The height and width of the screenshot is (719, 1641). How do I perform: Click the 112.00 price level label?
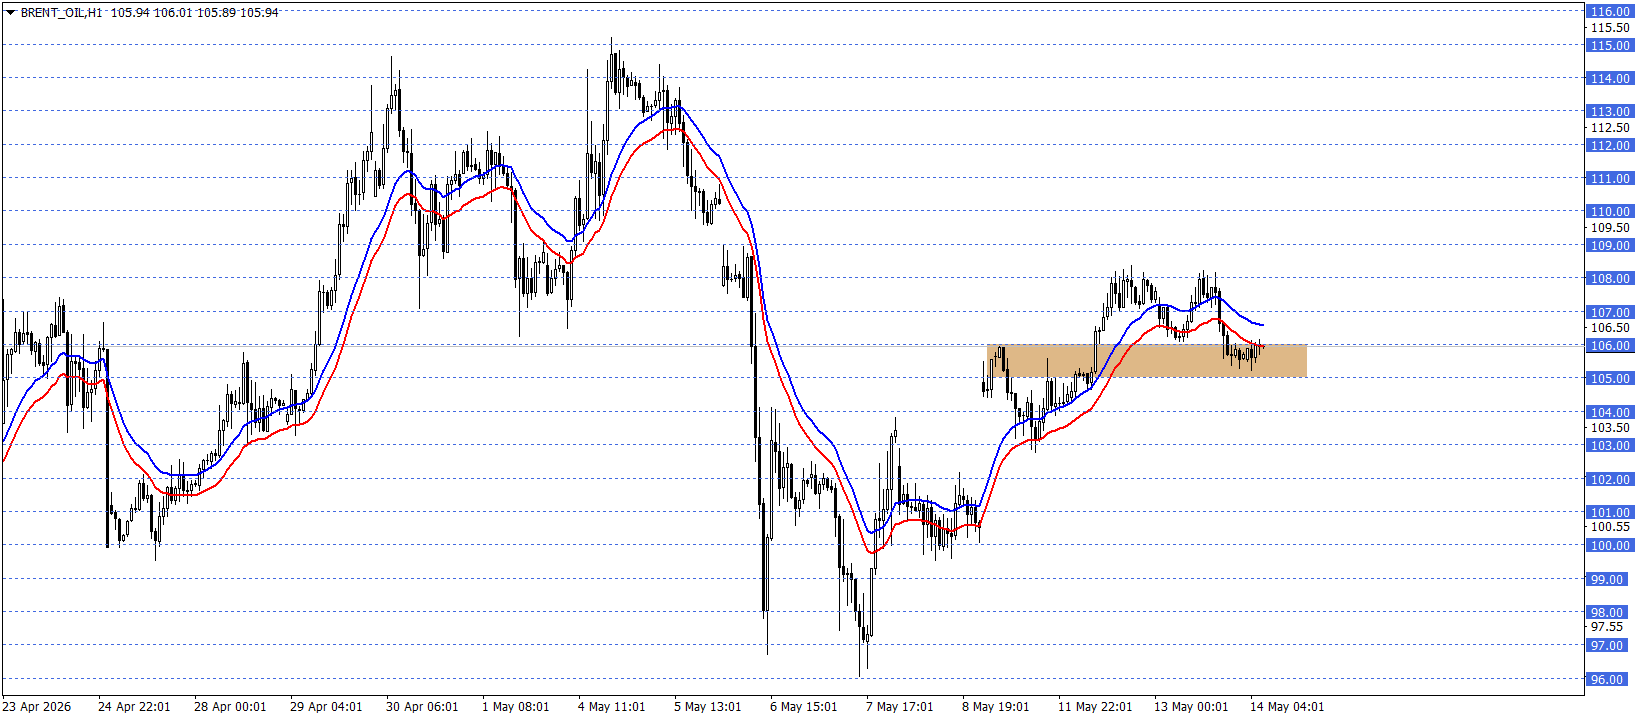pyautogui.click(x=1610, y=145)
